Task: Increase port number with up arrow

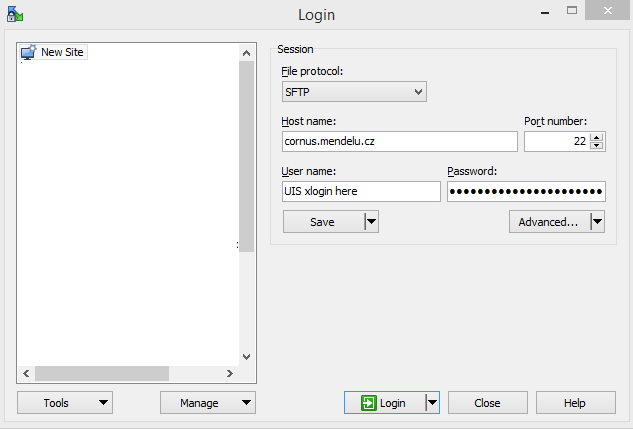Action: point(597,137)
